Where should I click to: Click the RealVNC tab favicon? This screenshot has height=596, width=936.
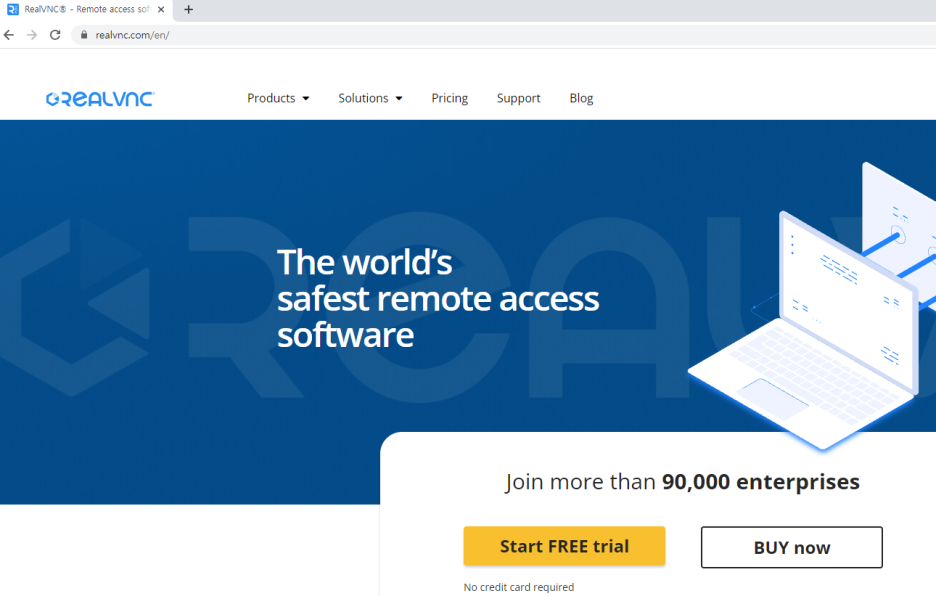13,10
